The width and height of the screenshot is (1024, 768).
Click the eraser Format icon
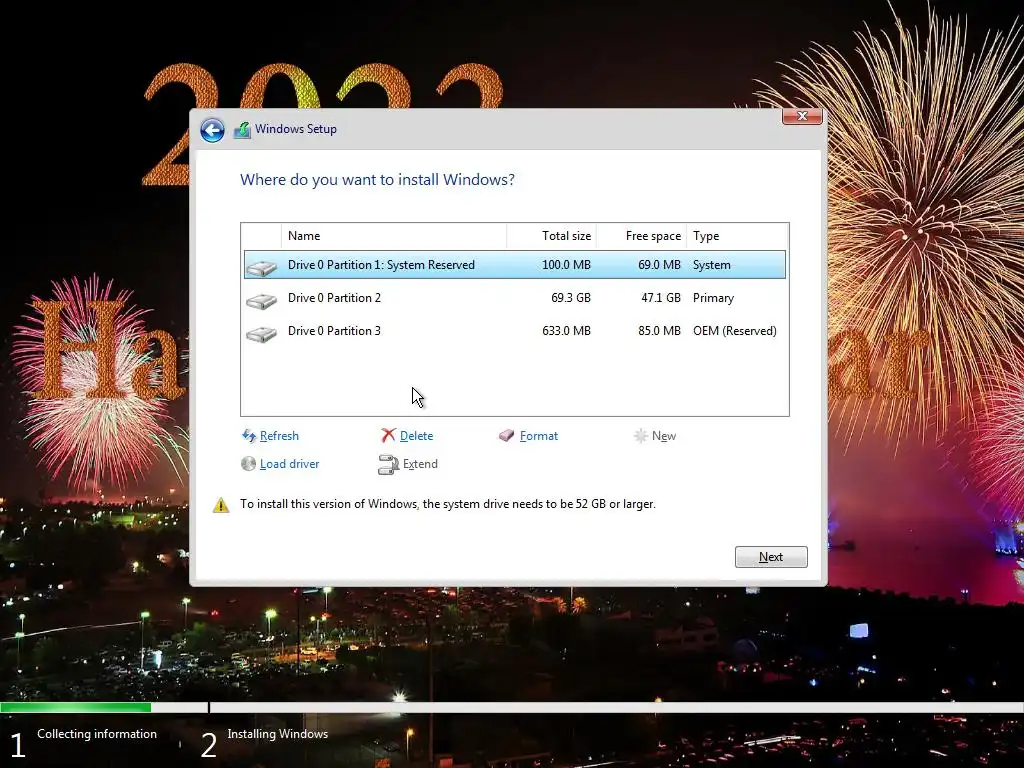pyautogui.click(x=507, y=436)
